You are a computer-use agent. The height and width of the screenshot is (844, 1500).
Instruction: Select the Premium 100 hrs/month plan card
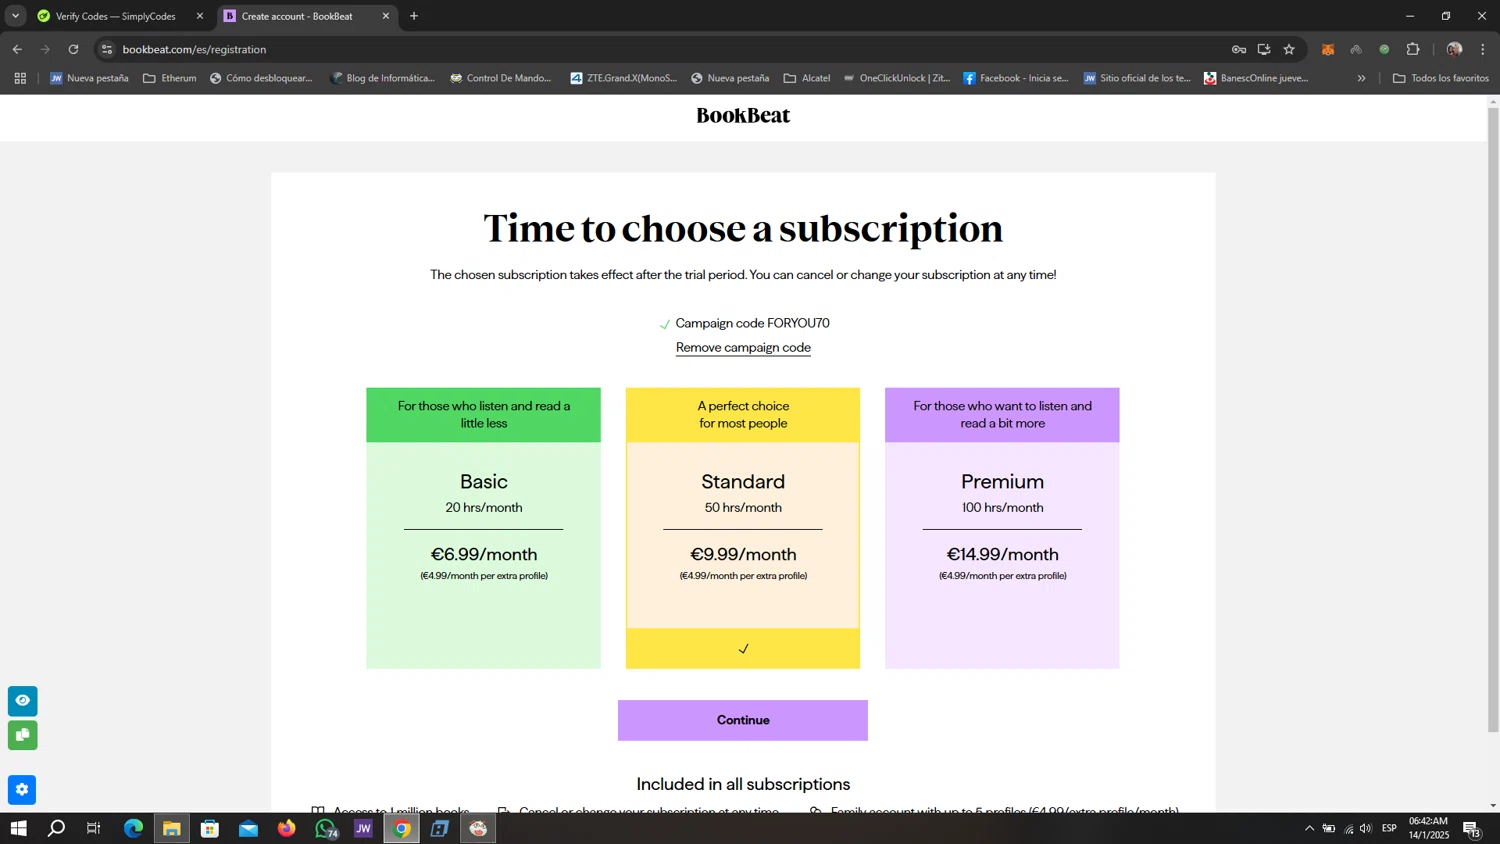pyautogui.click(x=1002, y=528)
